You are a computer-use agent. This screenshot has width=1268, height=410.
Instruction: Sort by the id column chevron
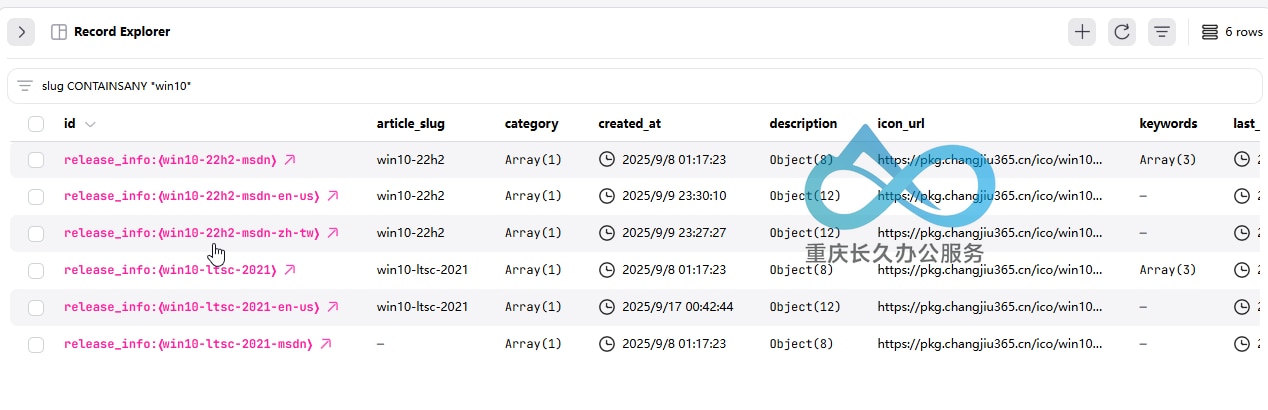coord(90,124)
